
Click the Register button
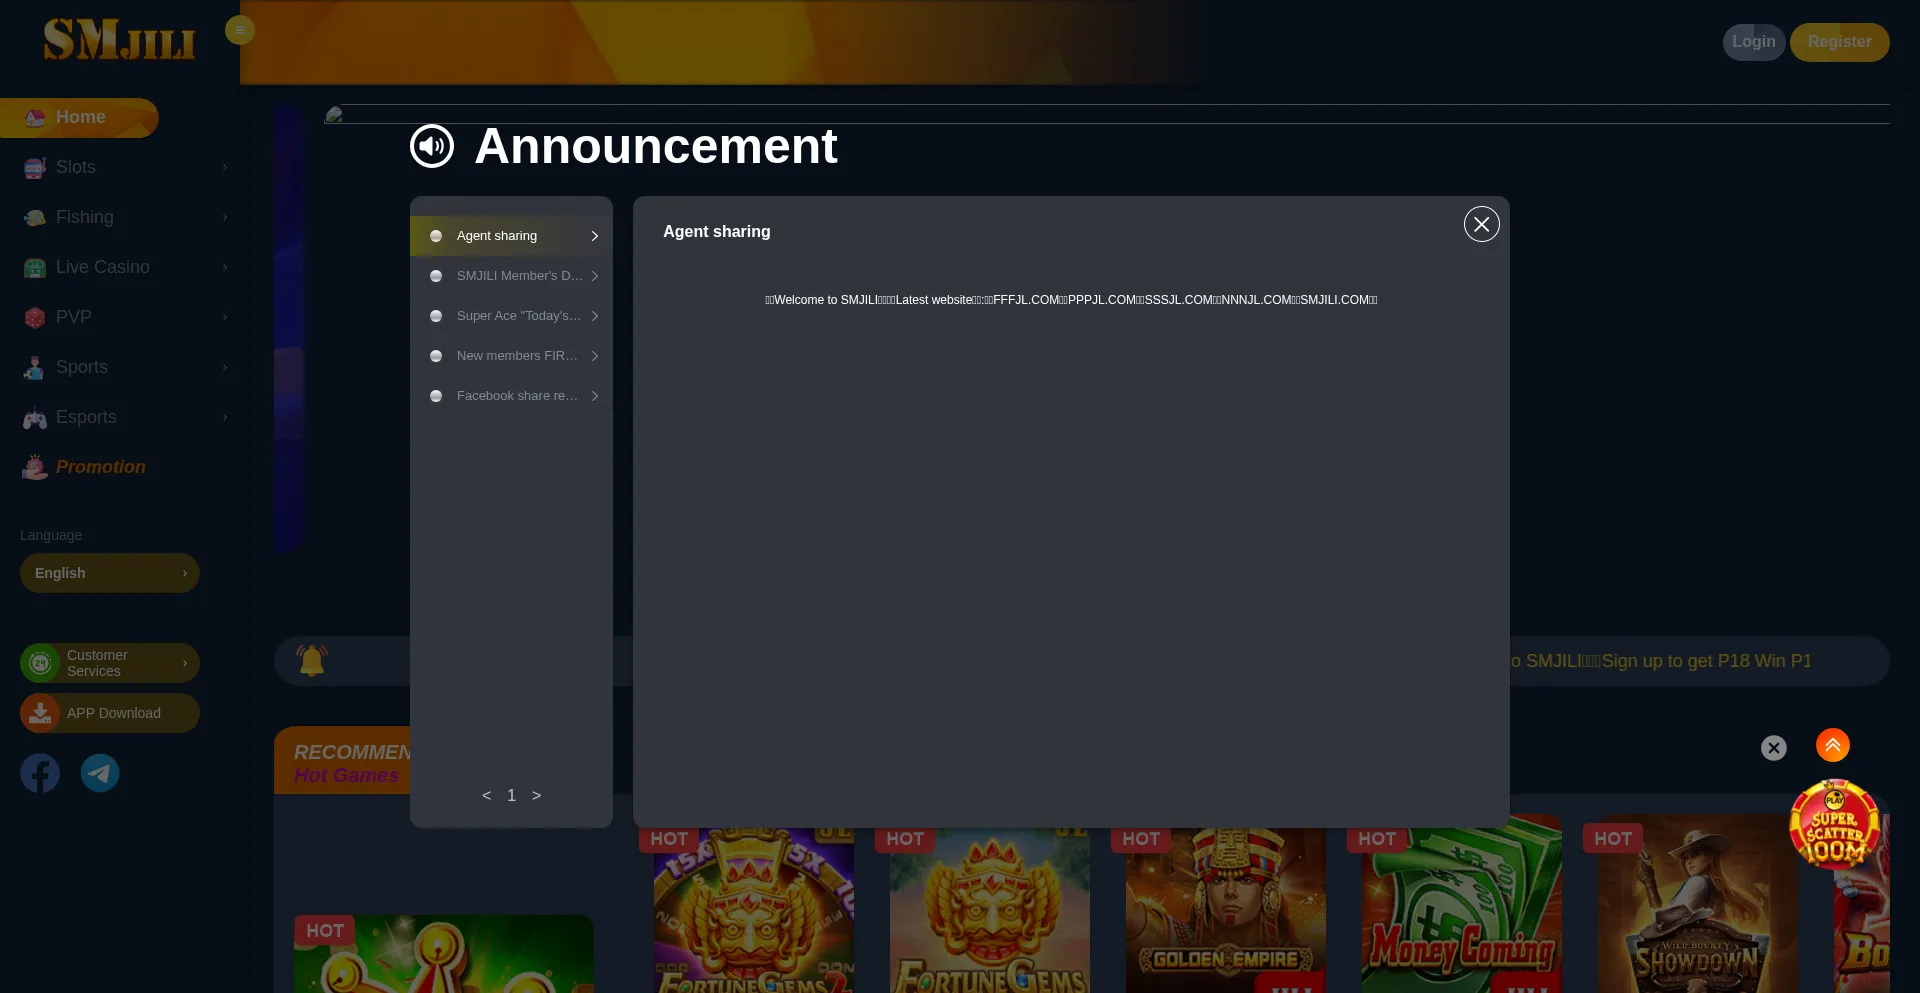tap(1839, 42)
